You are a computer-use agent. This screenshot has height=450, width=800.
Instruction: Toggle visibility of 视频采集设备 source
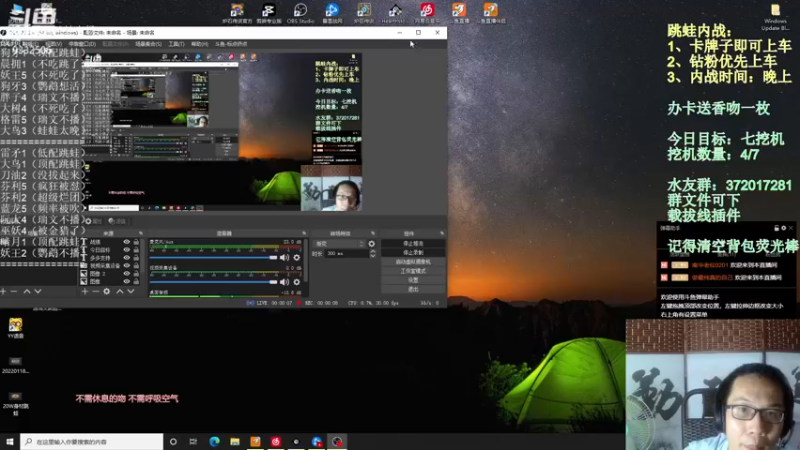(x=127, y=266)
